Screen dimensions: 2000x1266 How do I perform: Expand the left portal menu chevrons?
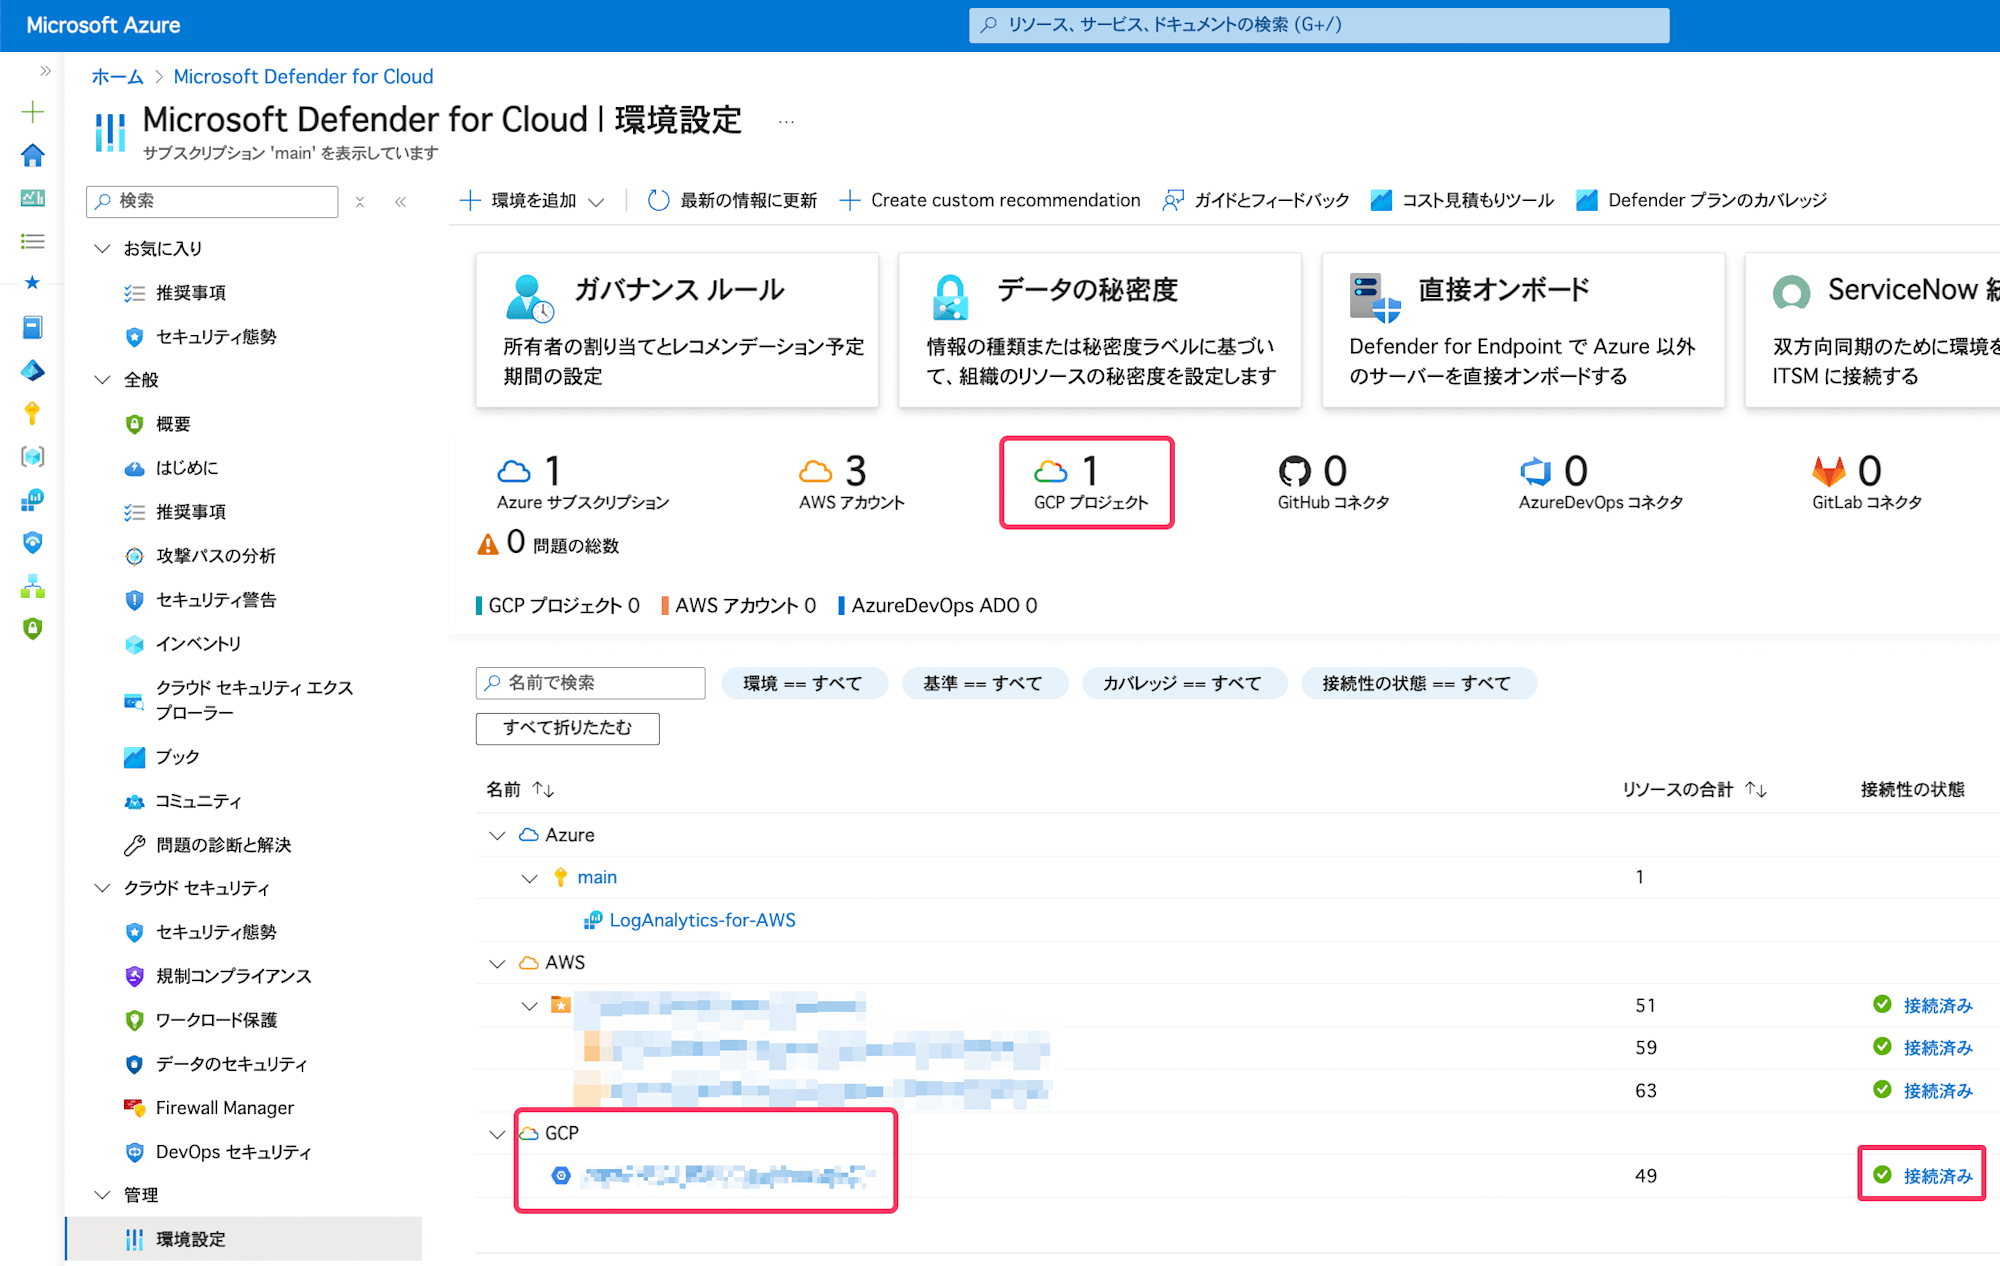click(45, 71)
